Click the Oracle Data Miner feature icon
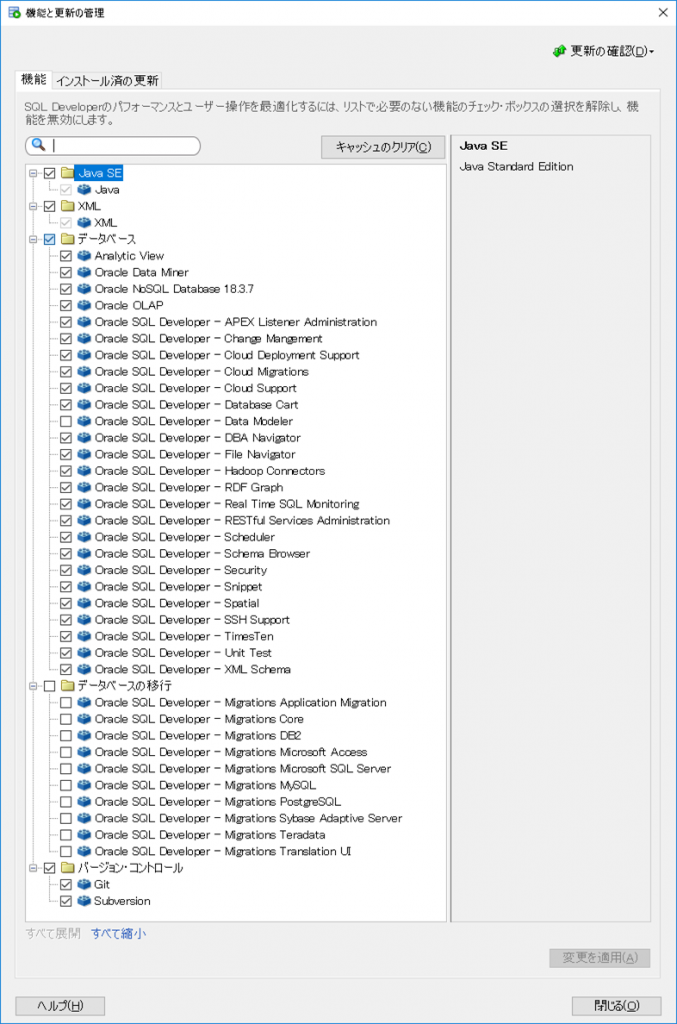 (84, 272)
